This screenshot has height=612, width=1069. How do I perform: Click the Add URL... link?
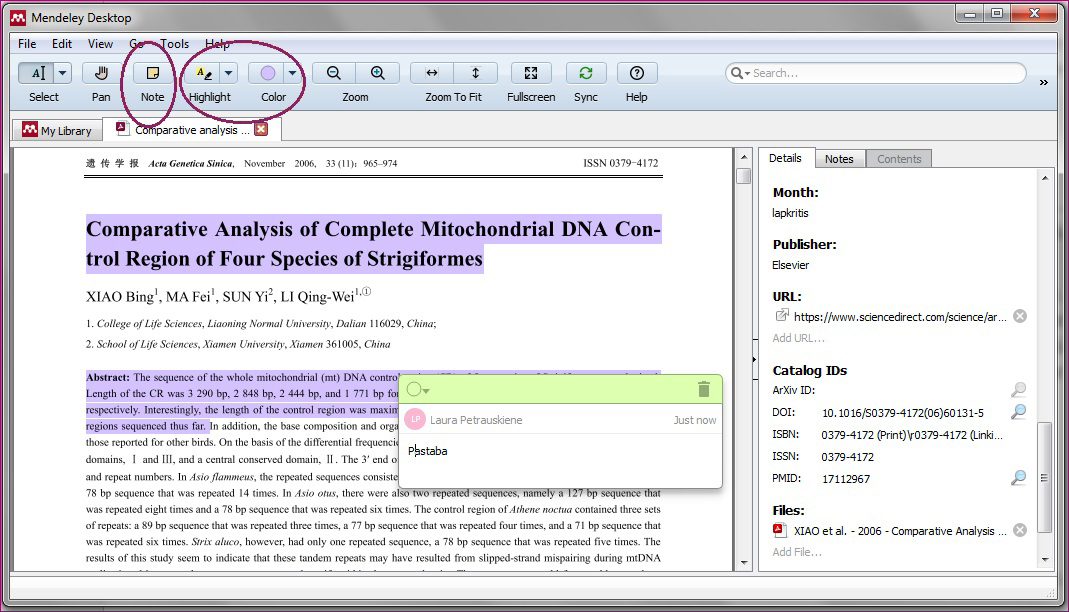[x=798, y=338]
